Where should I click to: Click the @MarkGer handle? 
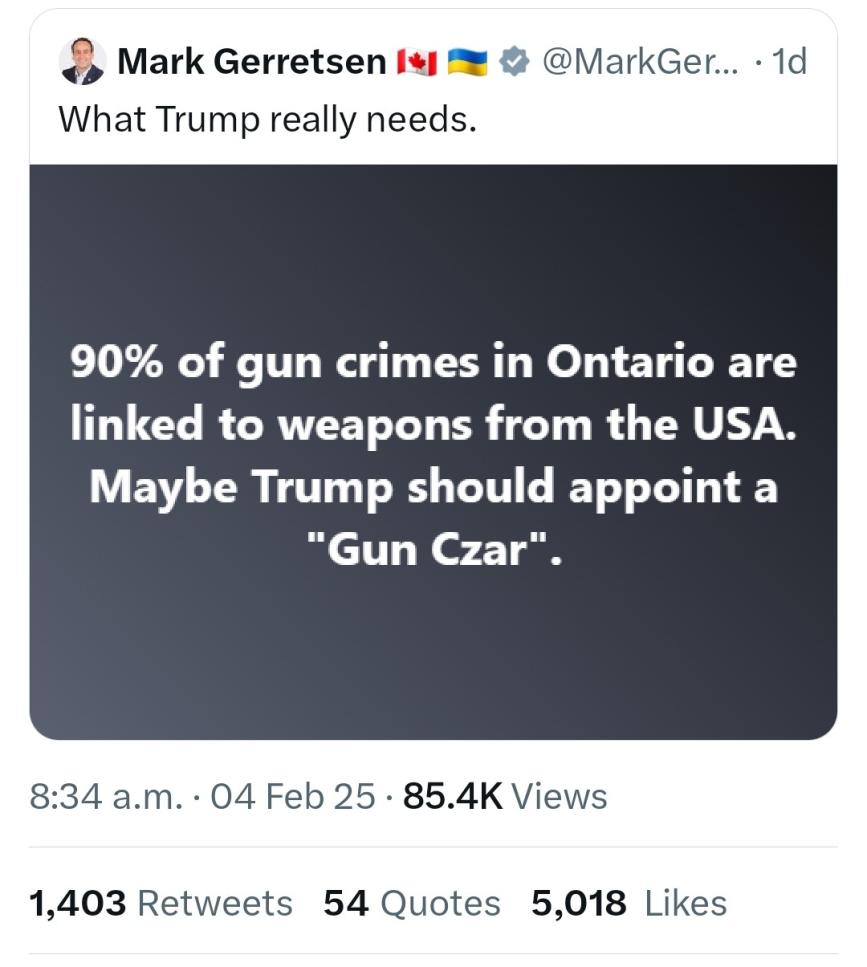click(639, 63)
